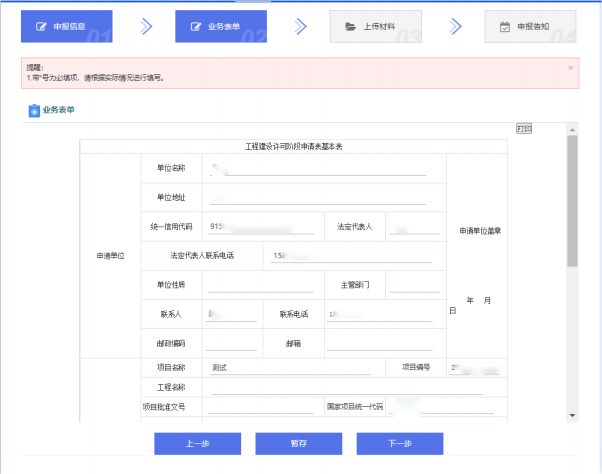Focus the 邮政编码 input field
The width and height of the screenshot is (602, 474).
(x=231, y=344)
